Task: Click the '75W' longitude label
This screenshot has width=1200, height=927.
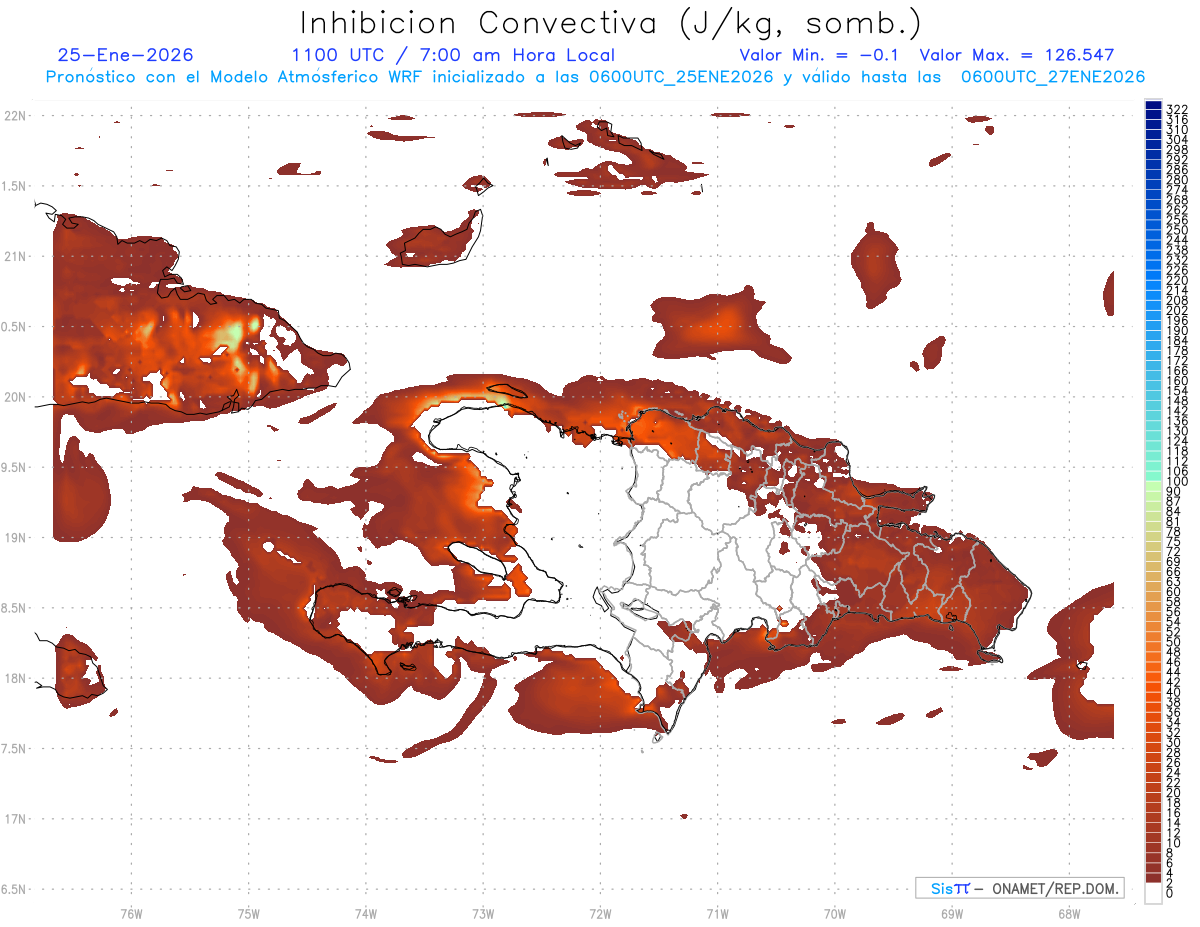Action: click(248, 913)
